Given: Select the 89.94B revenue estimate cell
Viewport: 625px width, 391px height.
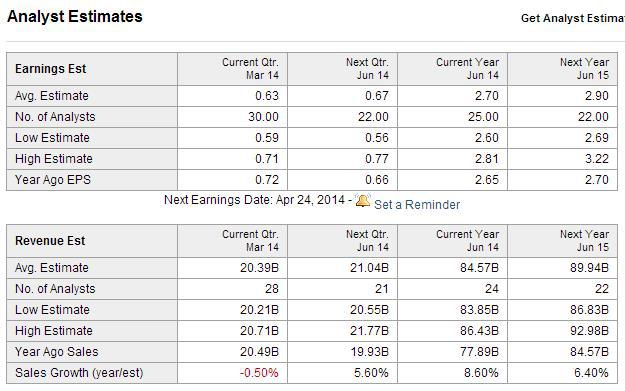Looking at the screenshot, I should [563, 268].
